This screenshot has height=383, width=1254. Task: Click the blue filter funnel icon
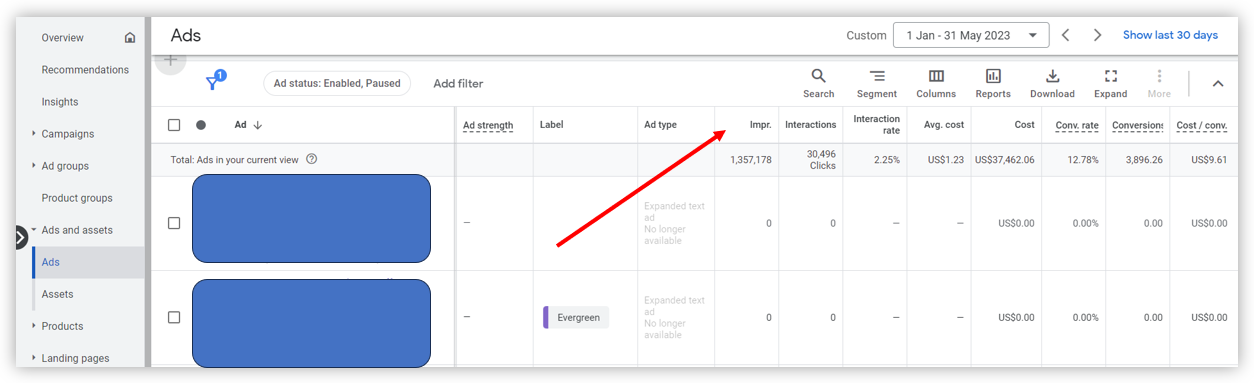click(x=213, y=83)
